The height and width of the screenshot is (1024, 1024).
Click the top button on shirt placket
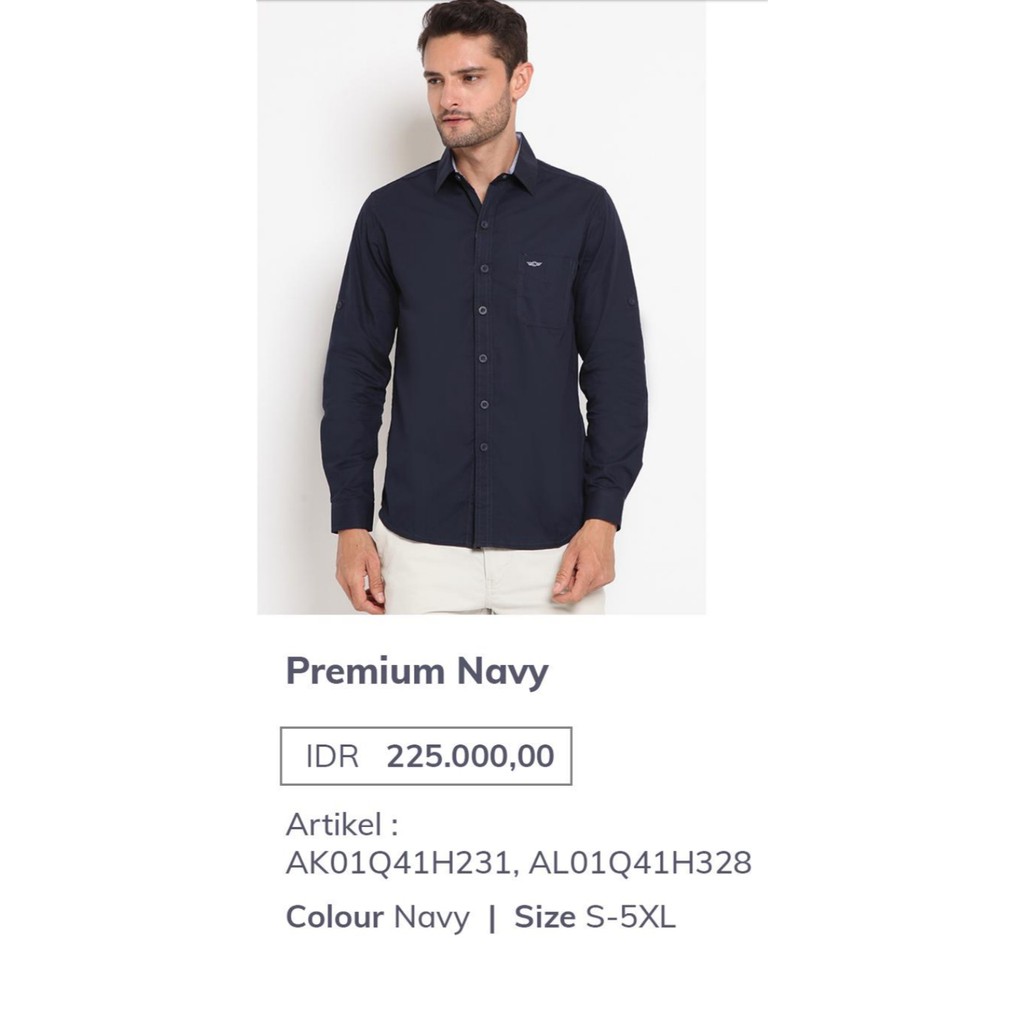tap(485, 225)
